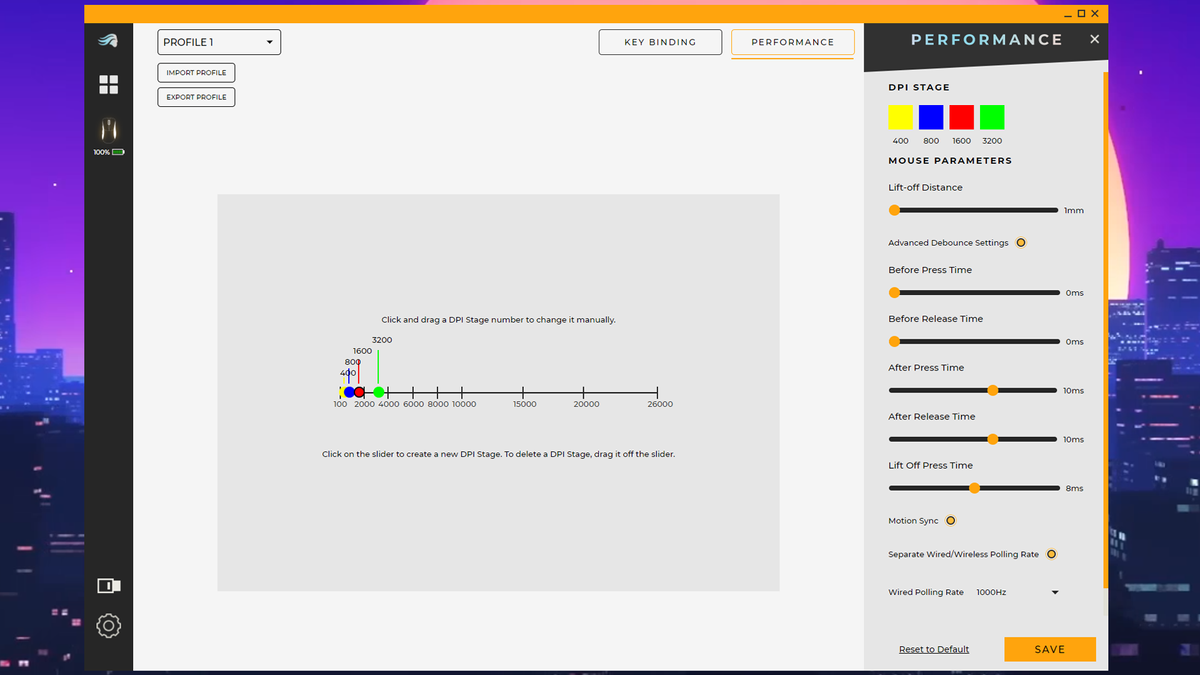Viewport: 1200px width, 675px height.
Task: Toggle Advanced Debounce Settings
Action: tap(1020, 243)
